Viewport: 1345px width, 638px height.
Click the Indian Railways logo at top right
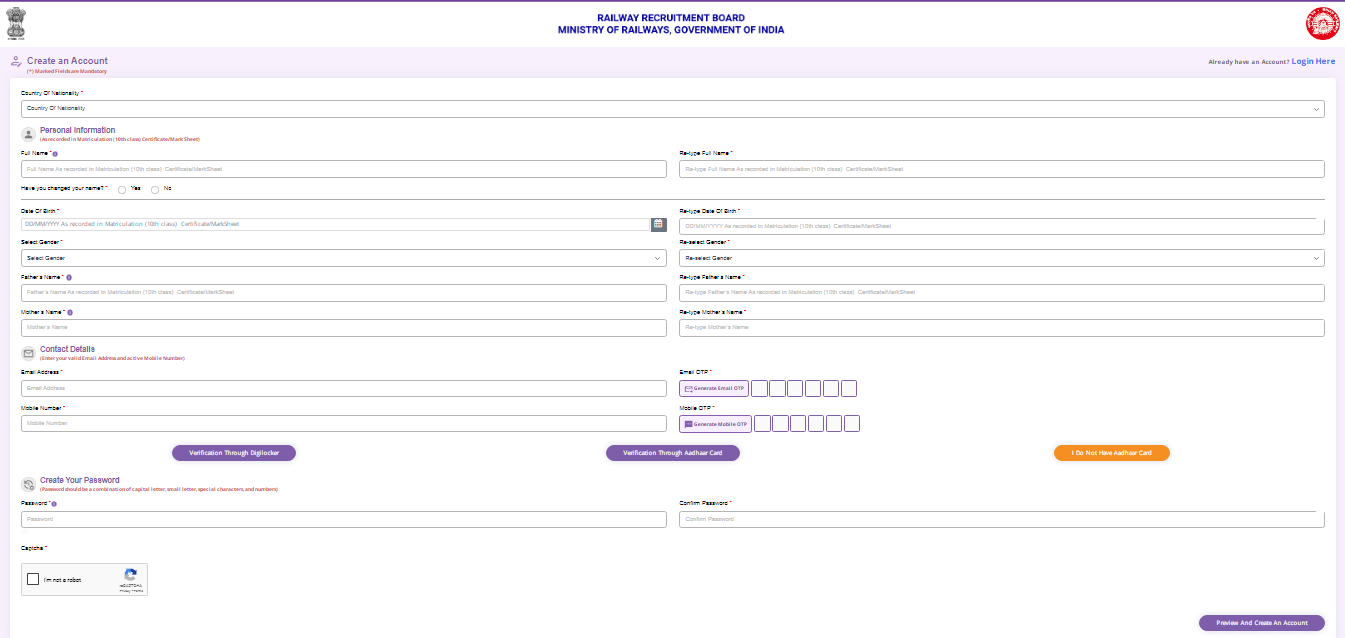point(1319,23)
